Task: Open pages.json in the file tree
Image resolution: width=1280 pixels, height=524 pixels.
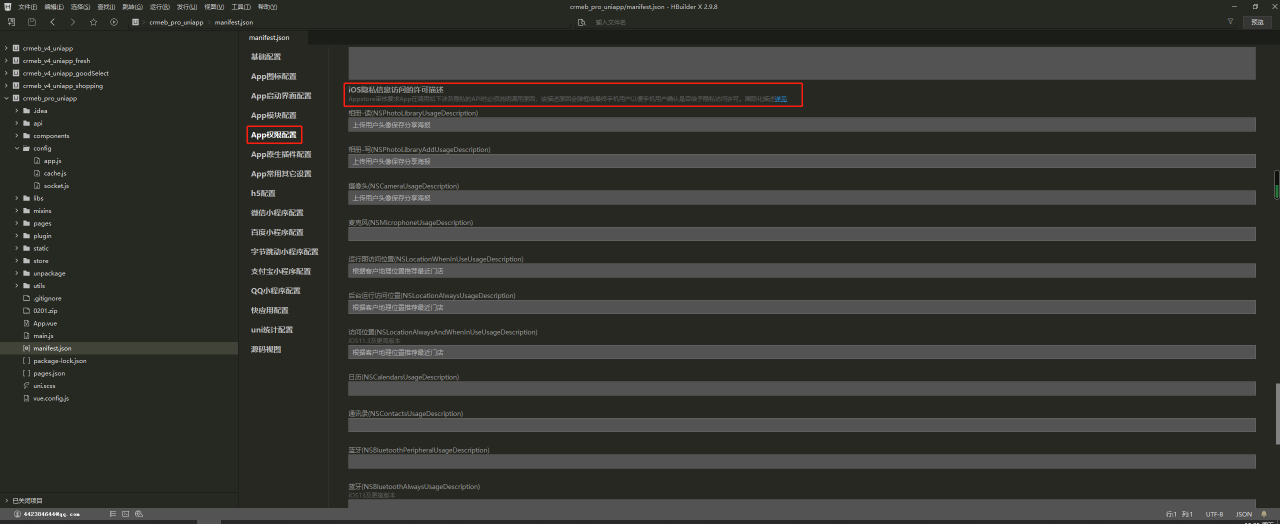Action: tap(49, 373)
